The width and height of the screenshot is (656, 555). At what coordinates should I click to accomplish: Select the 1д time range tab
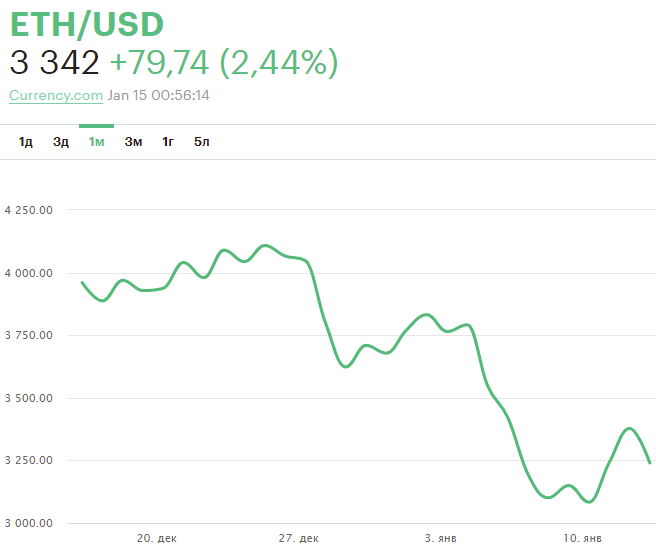pyautogui.click(x=26, y=142)
